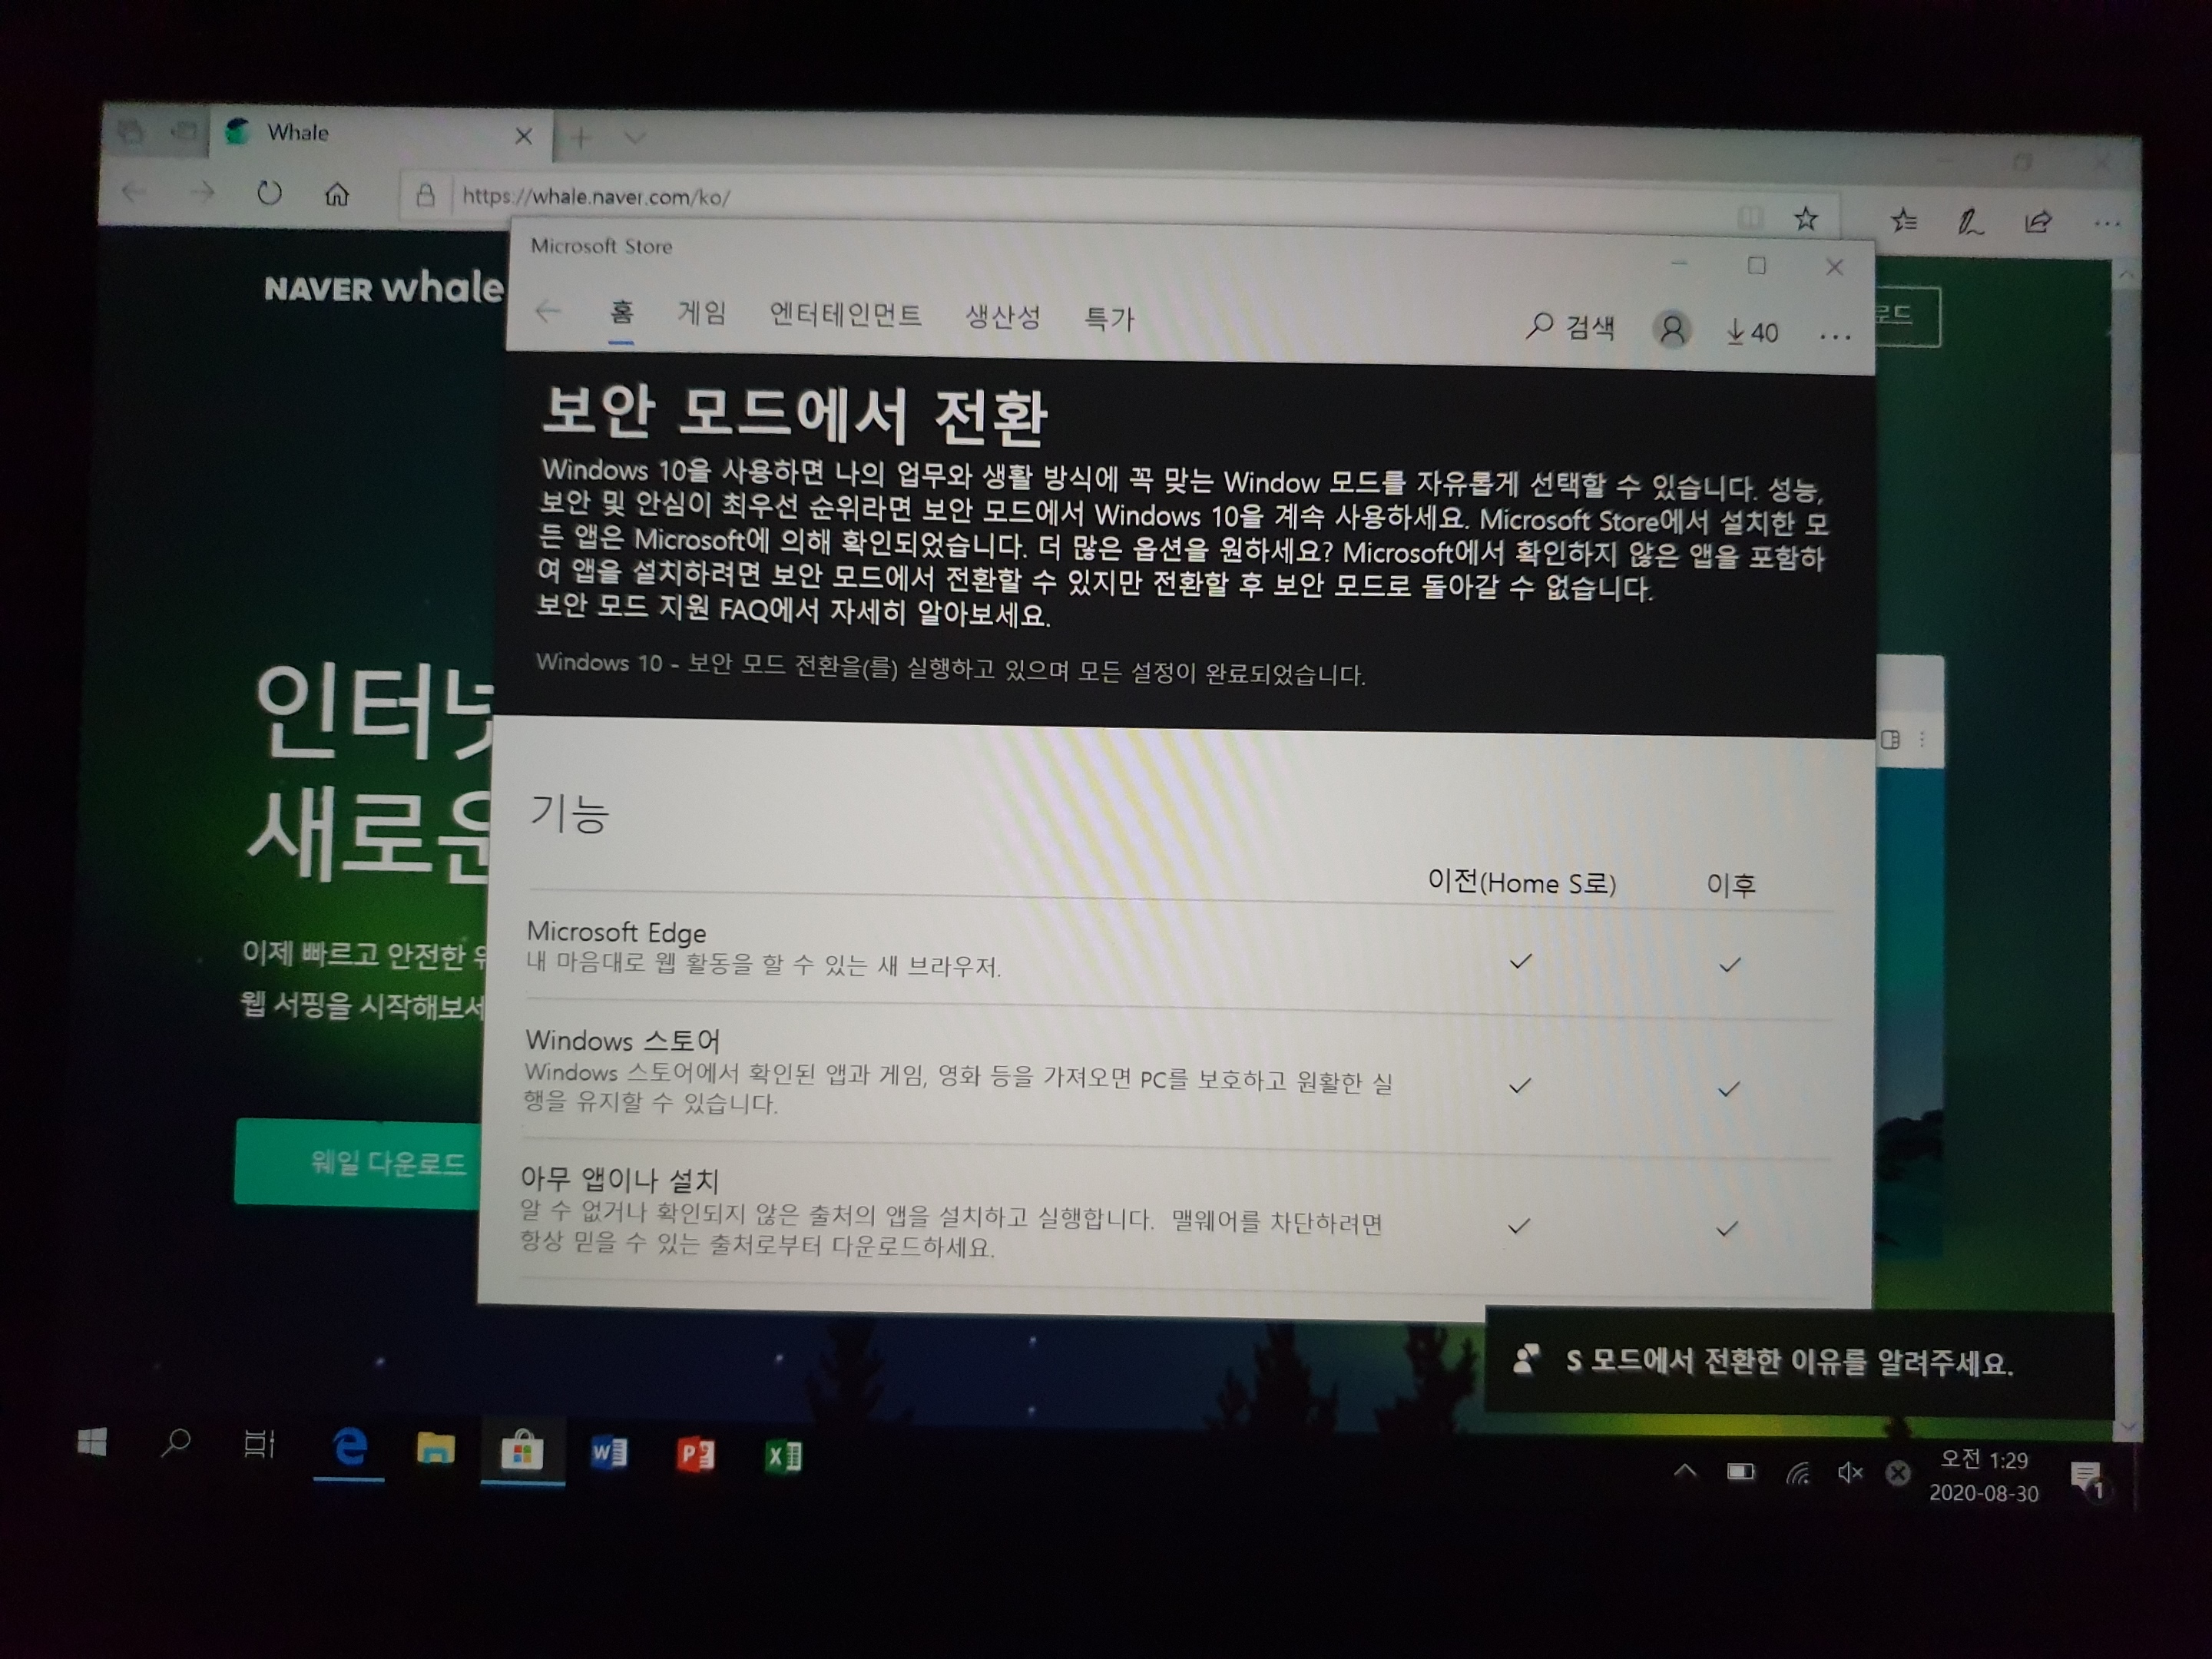Open the Store user account icon
The width and height of the screenshot is (2212, 1659).
click(x=1671, y=329)
